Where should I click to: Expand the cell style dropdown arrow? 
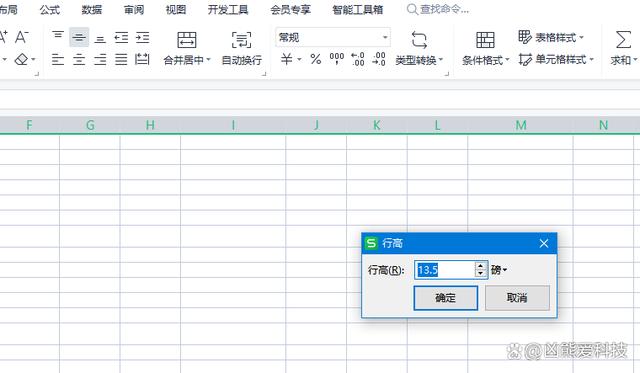tap(591, 60)
